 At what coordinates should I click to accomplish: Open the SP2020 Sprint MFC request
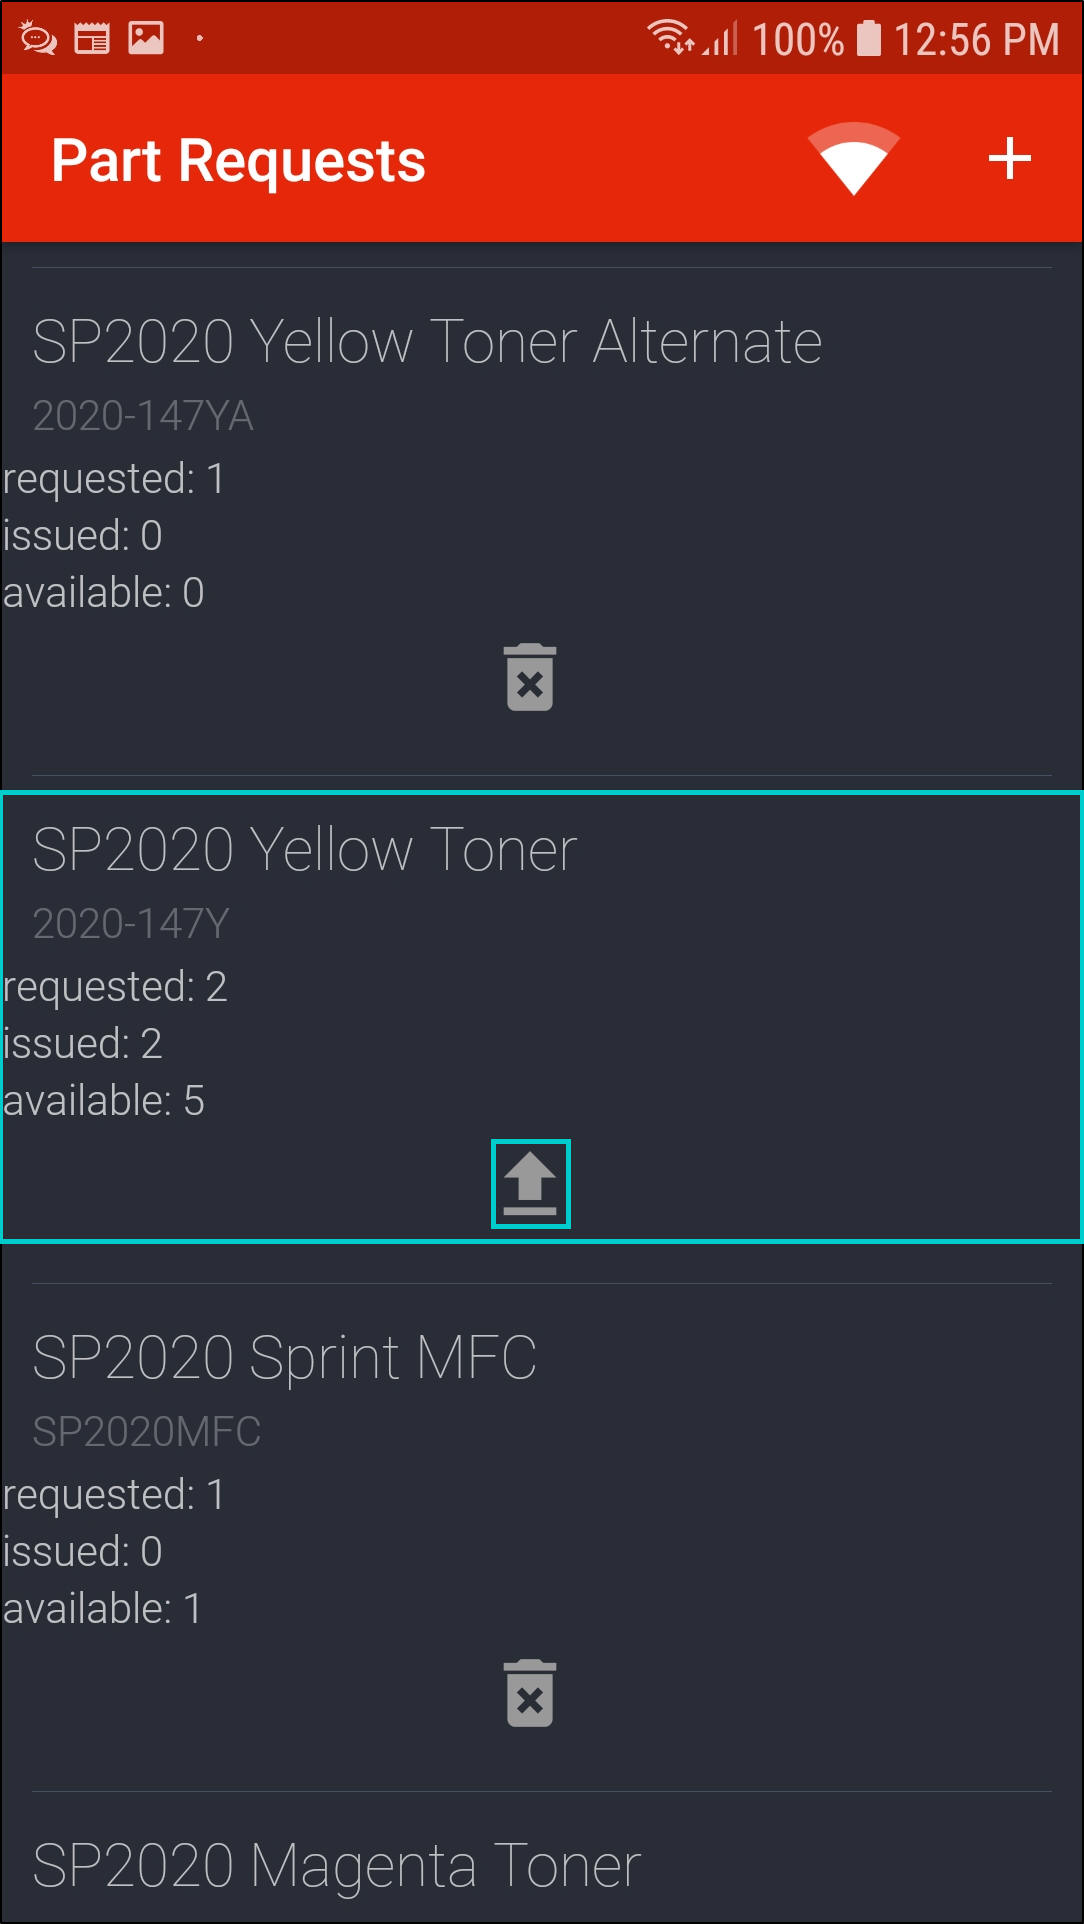pyautogui.click(x=285, y=1358)
